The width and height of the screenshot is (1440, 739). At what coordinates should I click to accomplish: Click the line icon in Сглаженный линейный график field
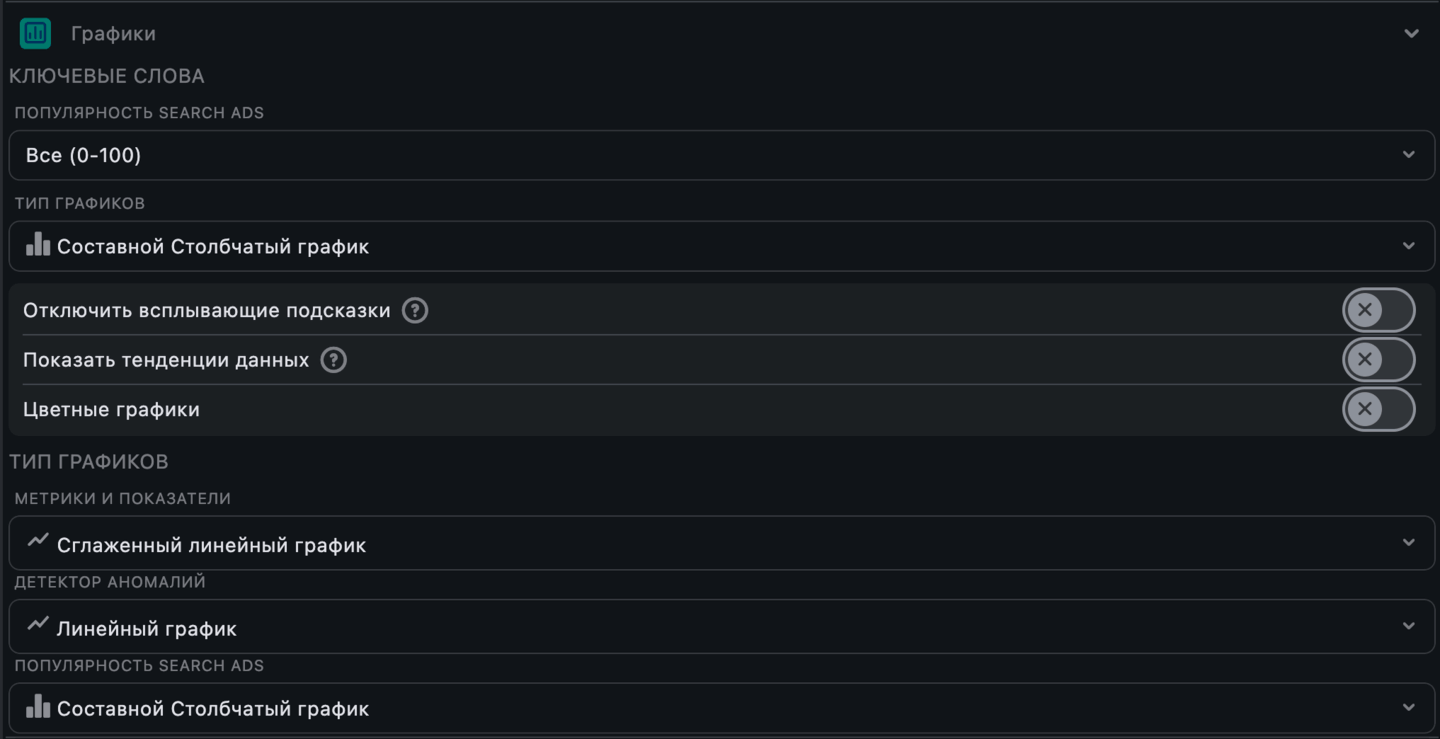[38, 541]
